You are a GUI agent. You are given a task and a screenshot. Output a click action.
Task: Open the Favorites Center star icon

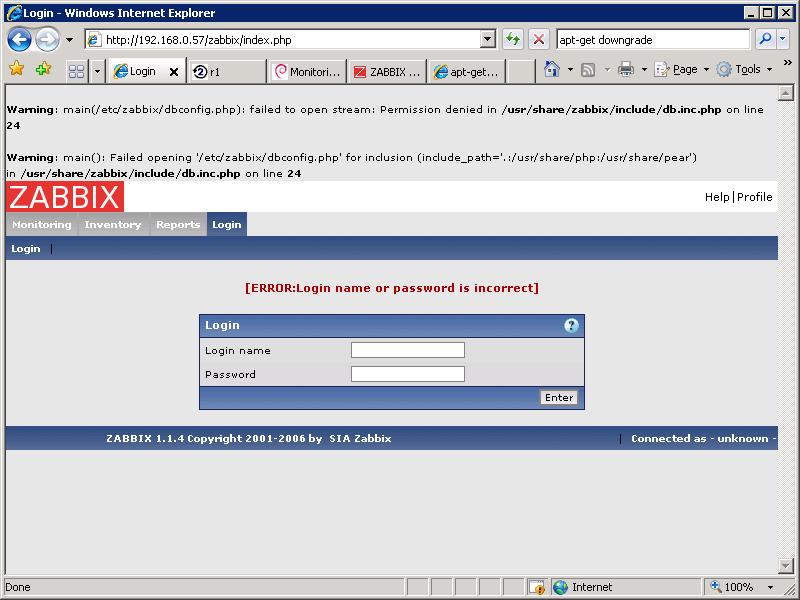tap(16, 68)
